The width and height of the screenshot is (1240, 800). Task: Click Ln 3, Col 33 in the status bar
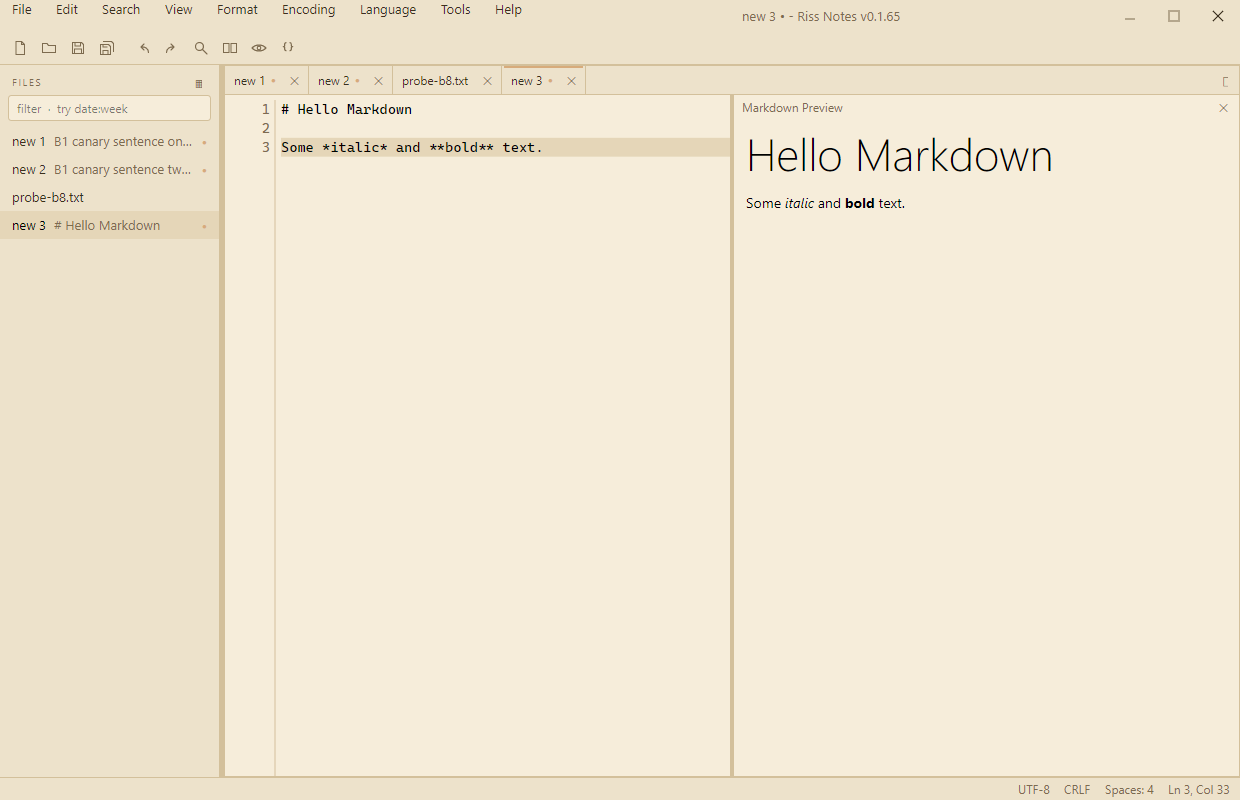click(1199, 790)
